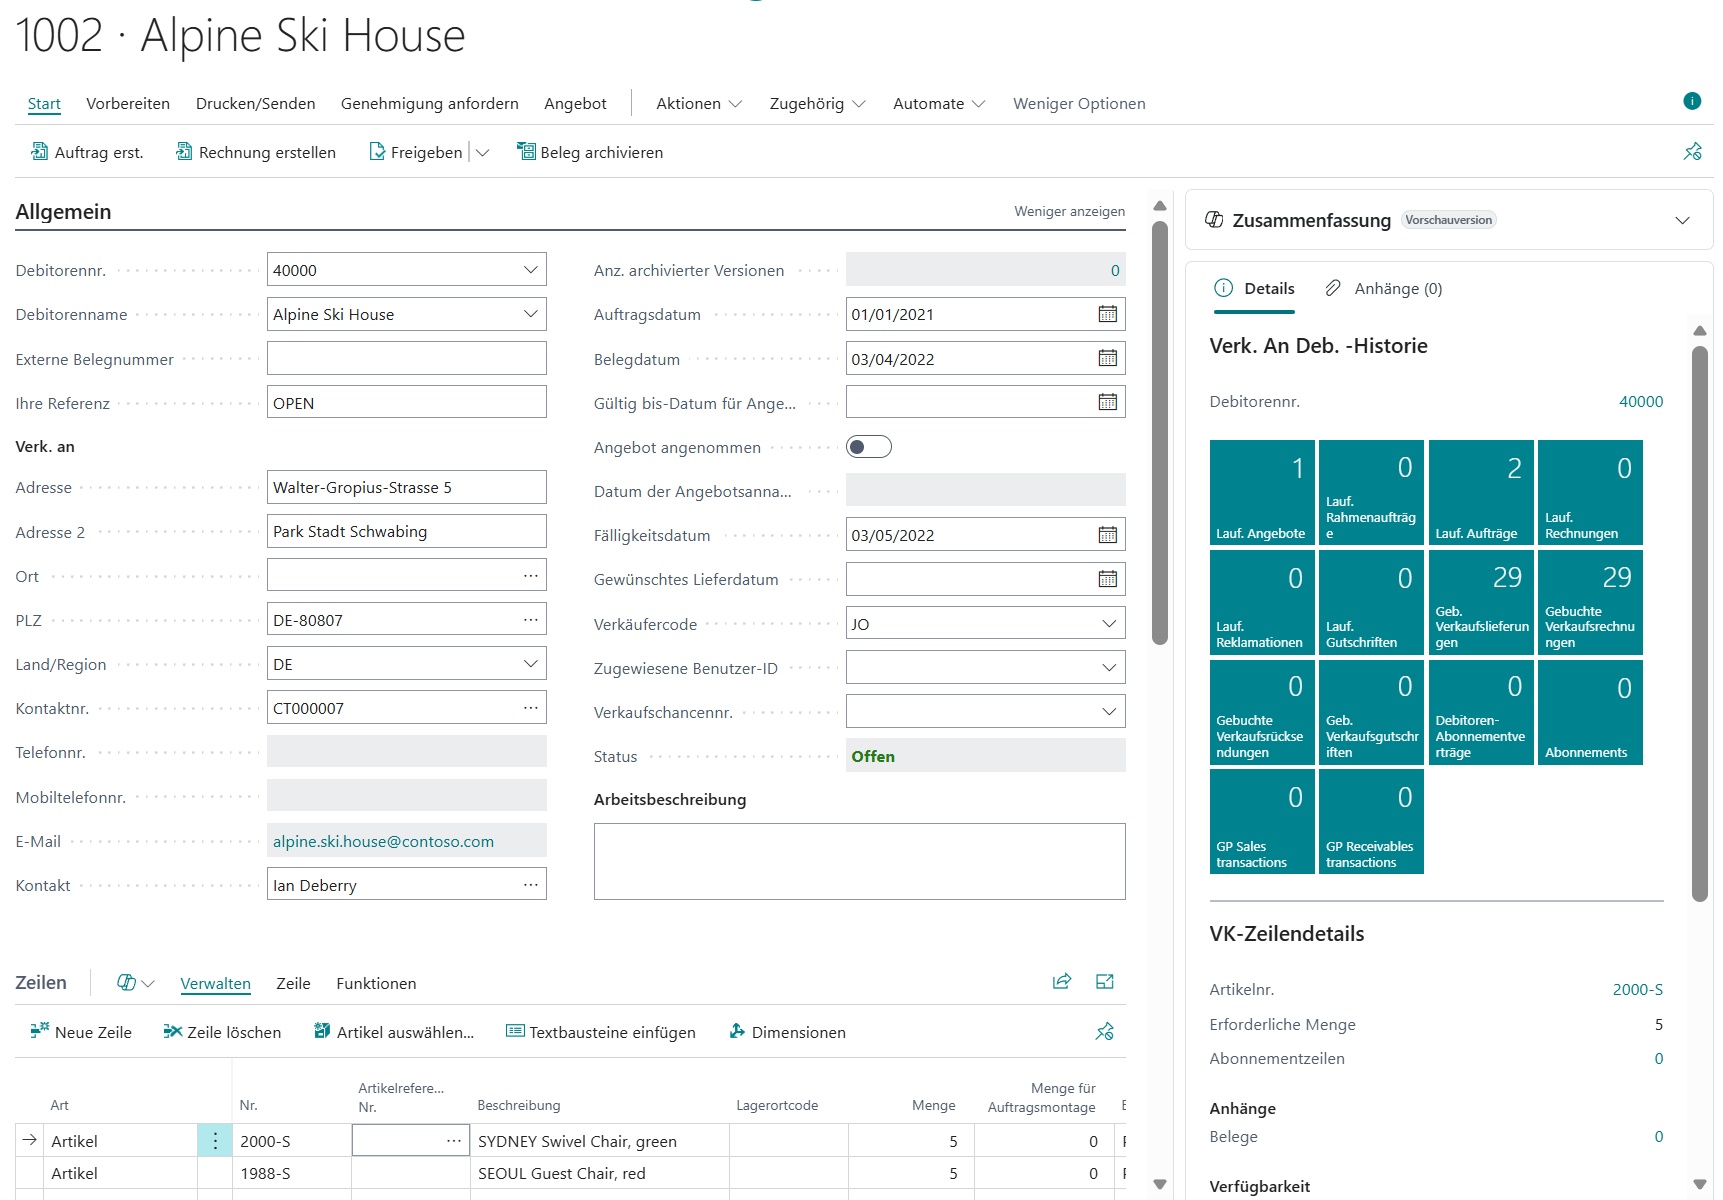Click the Zeile löschen icon
The width and height of the screenshot is (1723, 1200).
click(x=172, y=1032)
